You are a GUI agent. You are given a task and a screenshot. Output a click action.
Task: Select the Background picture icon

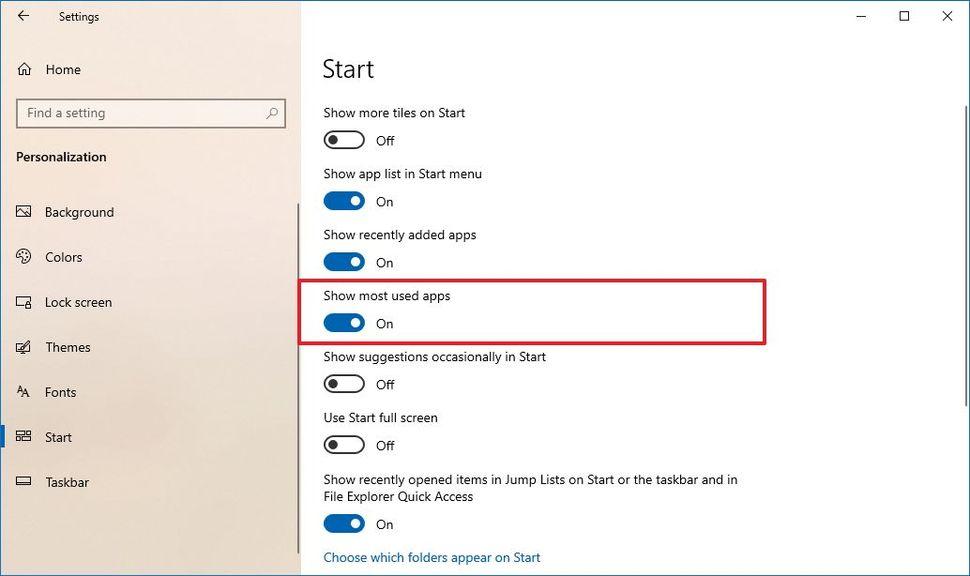pyautogui.click(x=24, y=212)
